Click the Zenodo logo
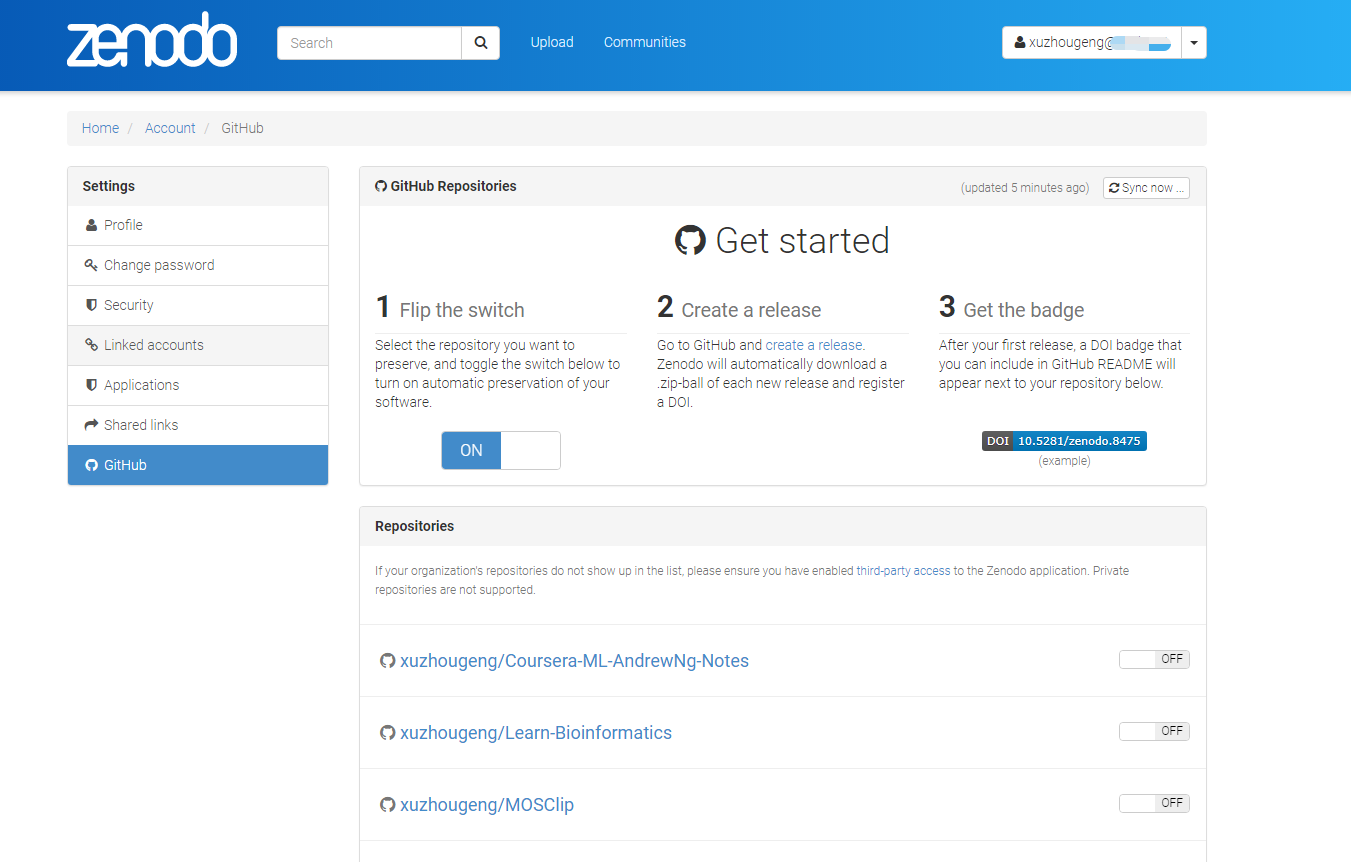This screenshot has width=1351, height=862. pos(152,40)
